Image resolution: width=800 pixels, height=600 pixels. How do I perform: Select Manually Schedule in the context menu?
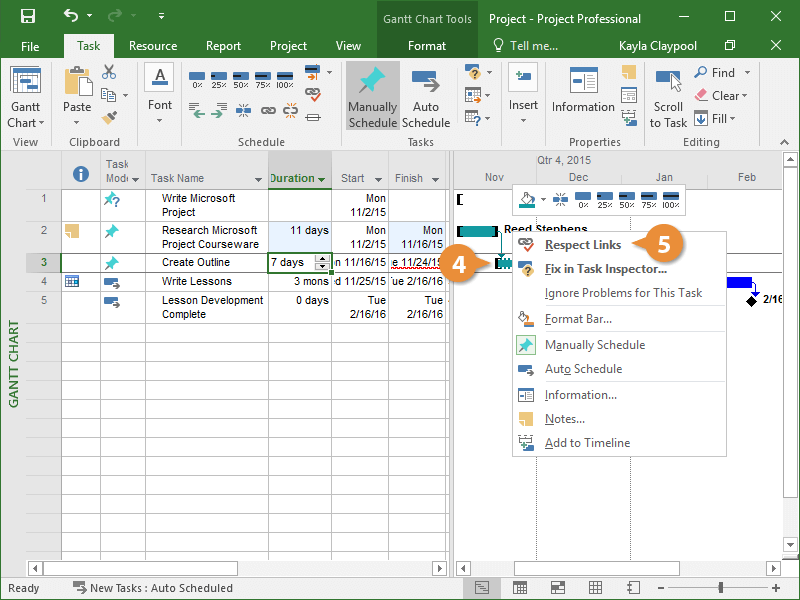coord(594,345)
